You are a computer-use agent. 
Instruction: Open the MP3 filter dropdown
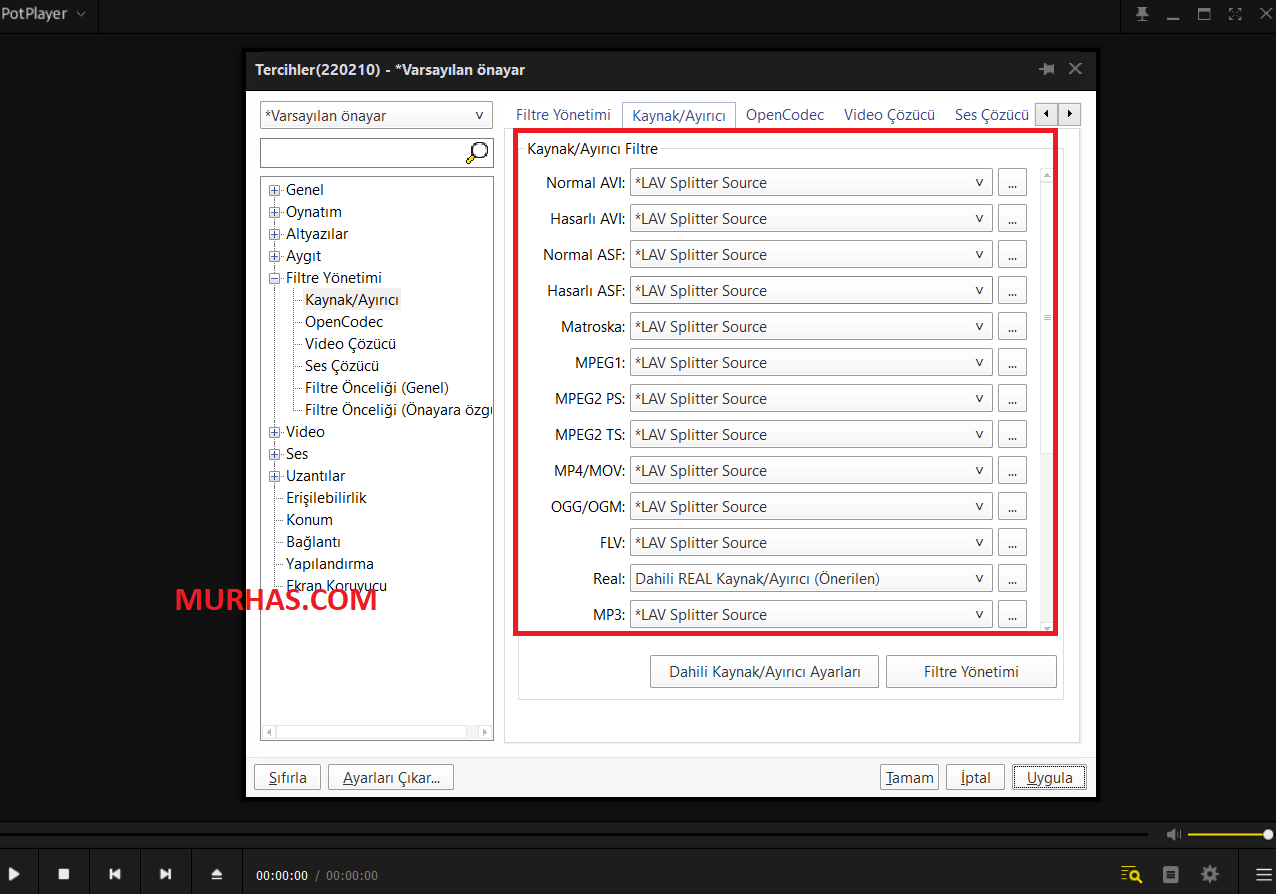(x=811, y=615)
